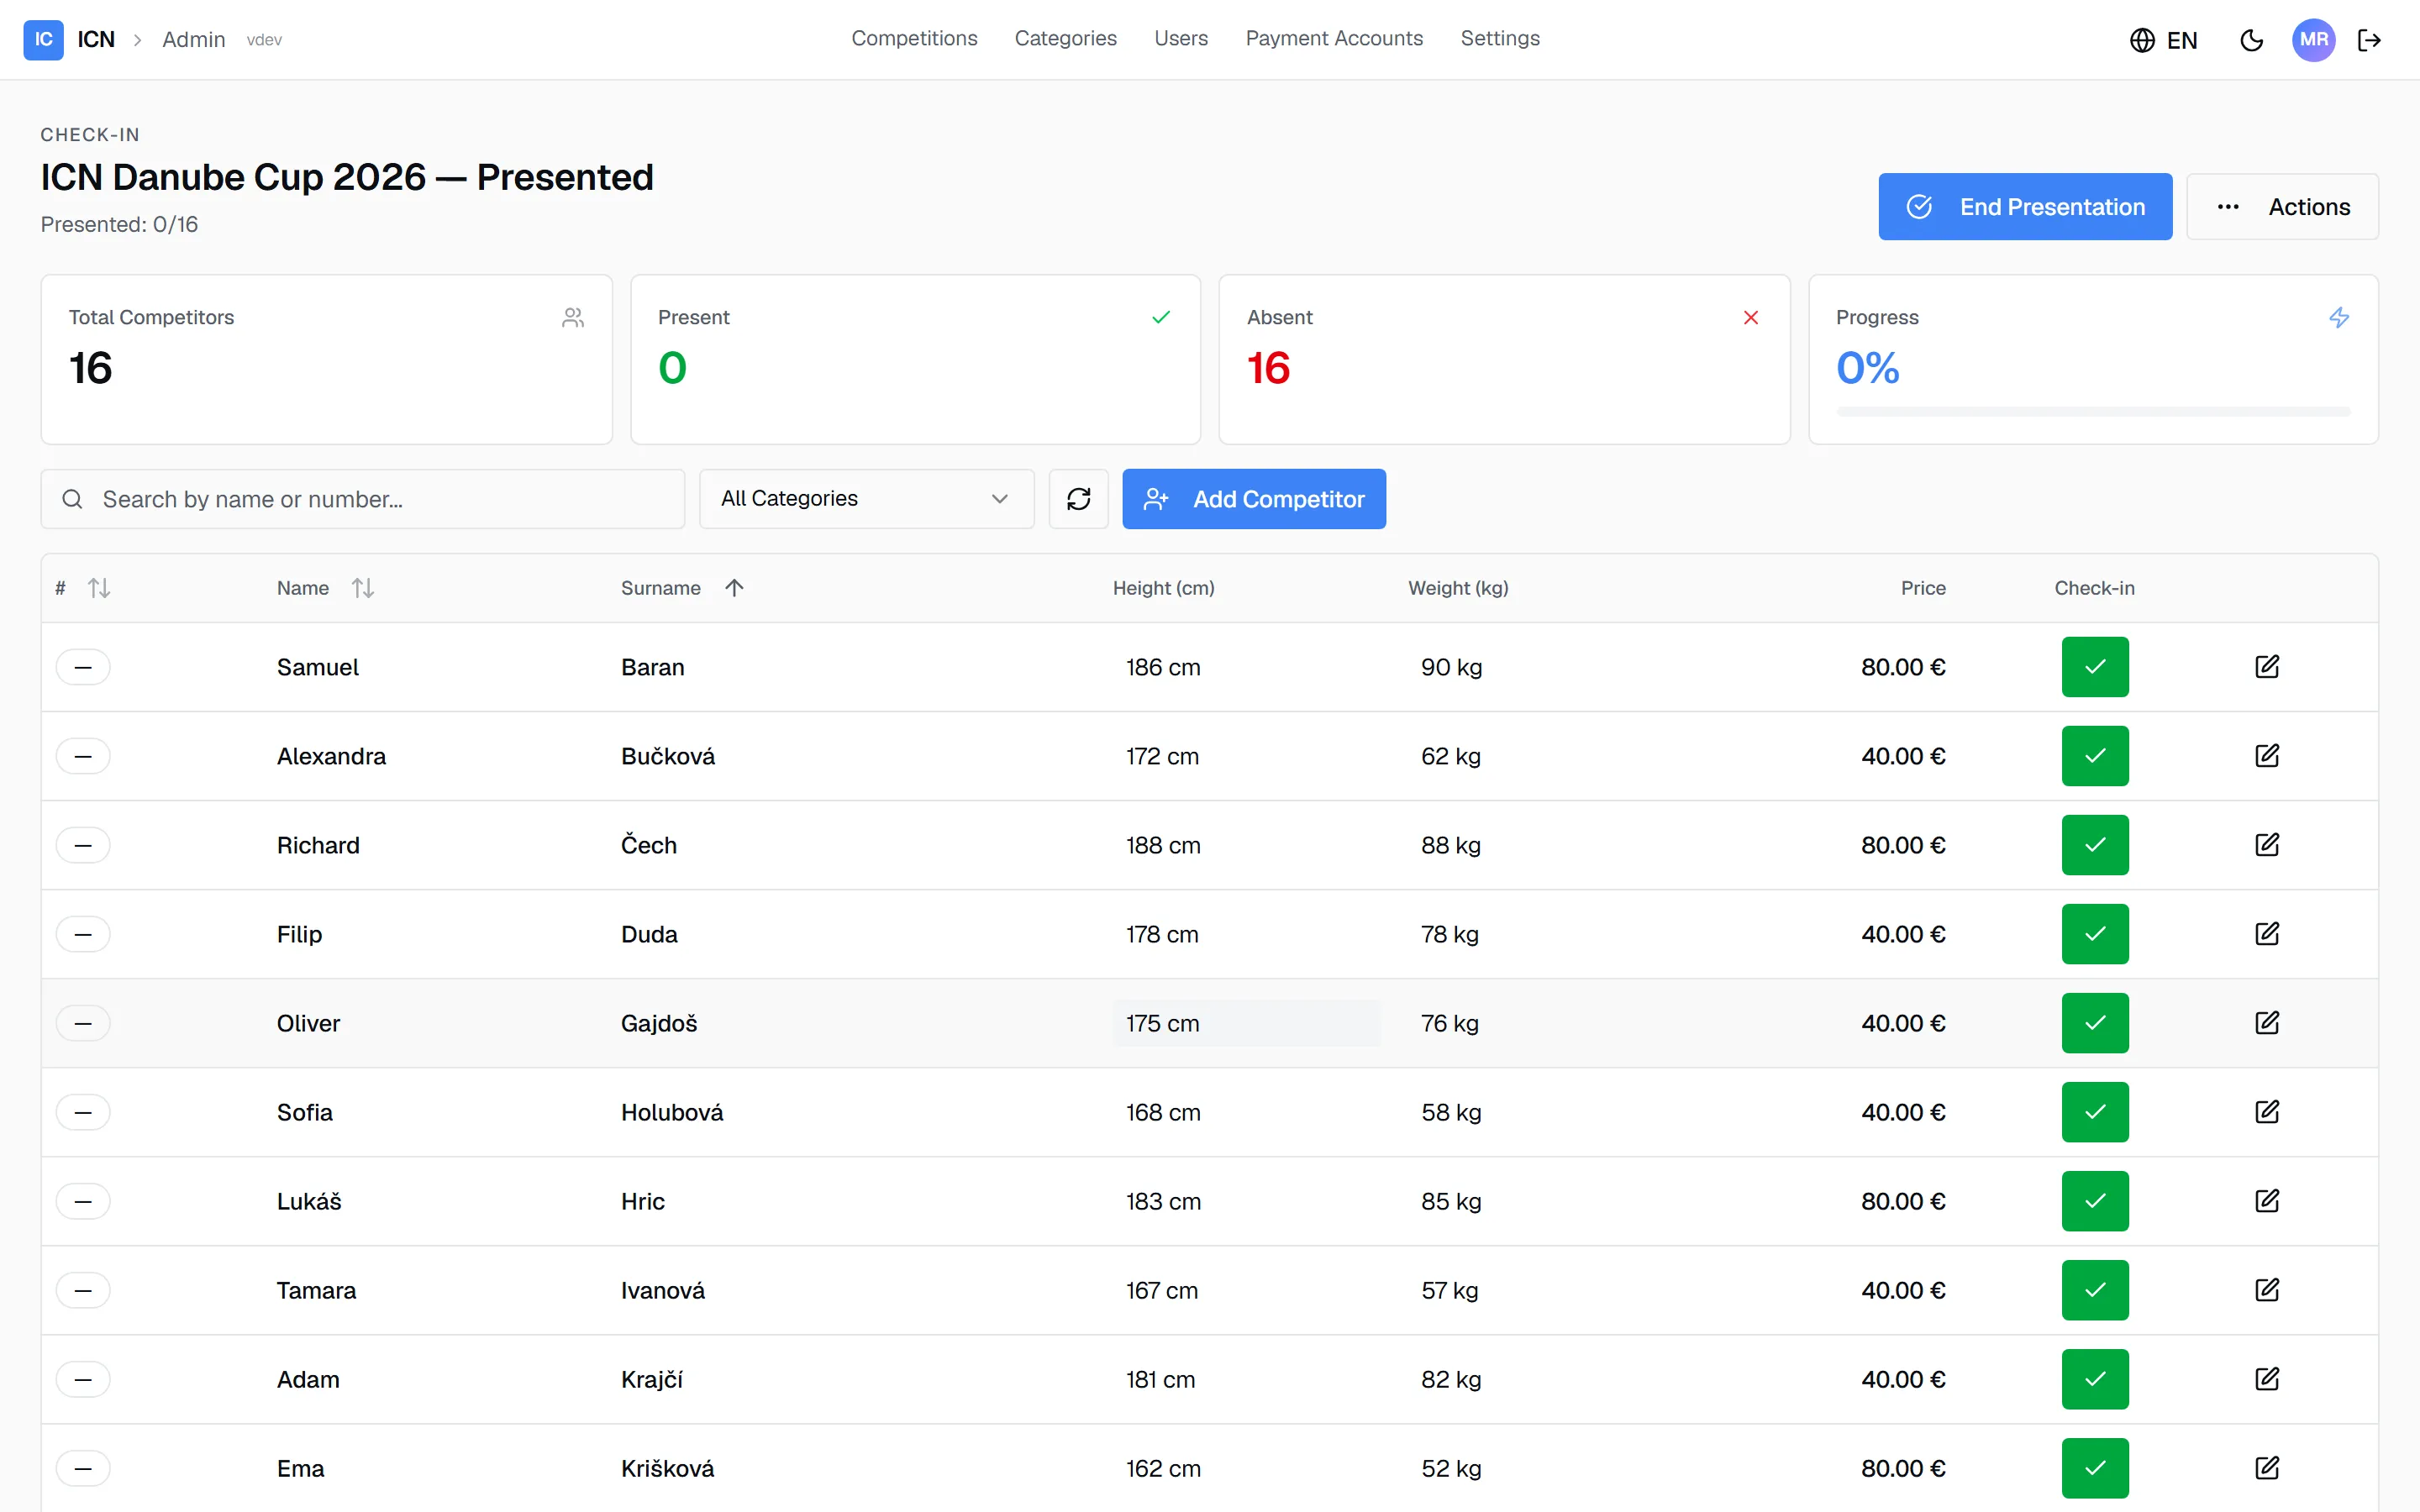Click the Total Competitors people icon
This screenshot has width=2420, height=1512.
coord(573,318)
